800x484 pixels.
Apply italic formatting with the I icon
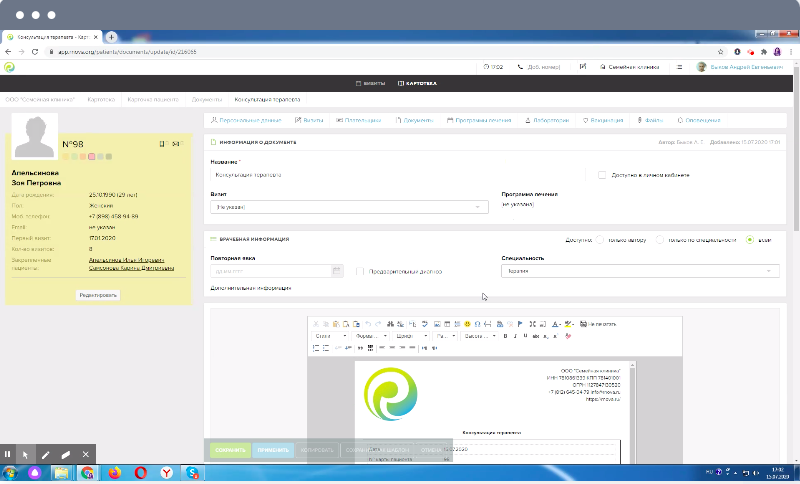coord(515,336)
